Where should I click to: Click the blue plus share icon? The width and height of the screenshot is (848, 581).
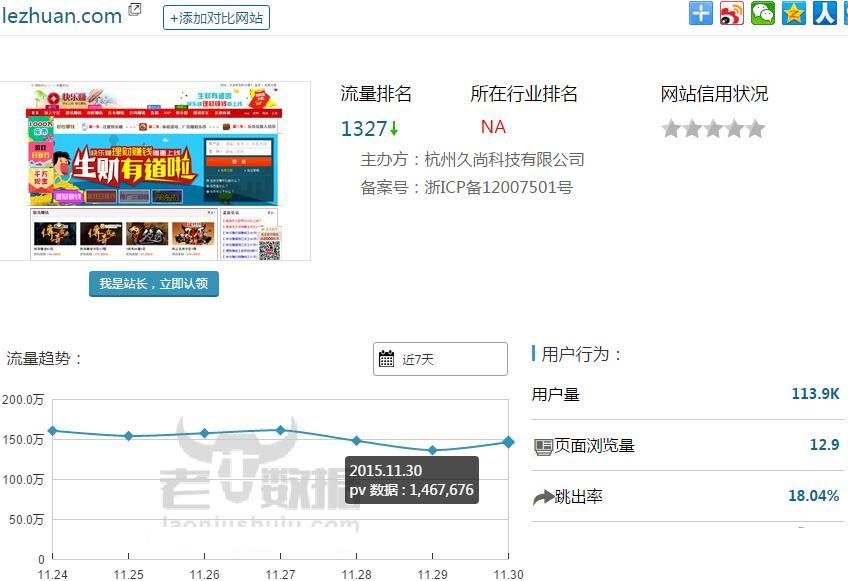click(701, 13)
